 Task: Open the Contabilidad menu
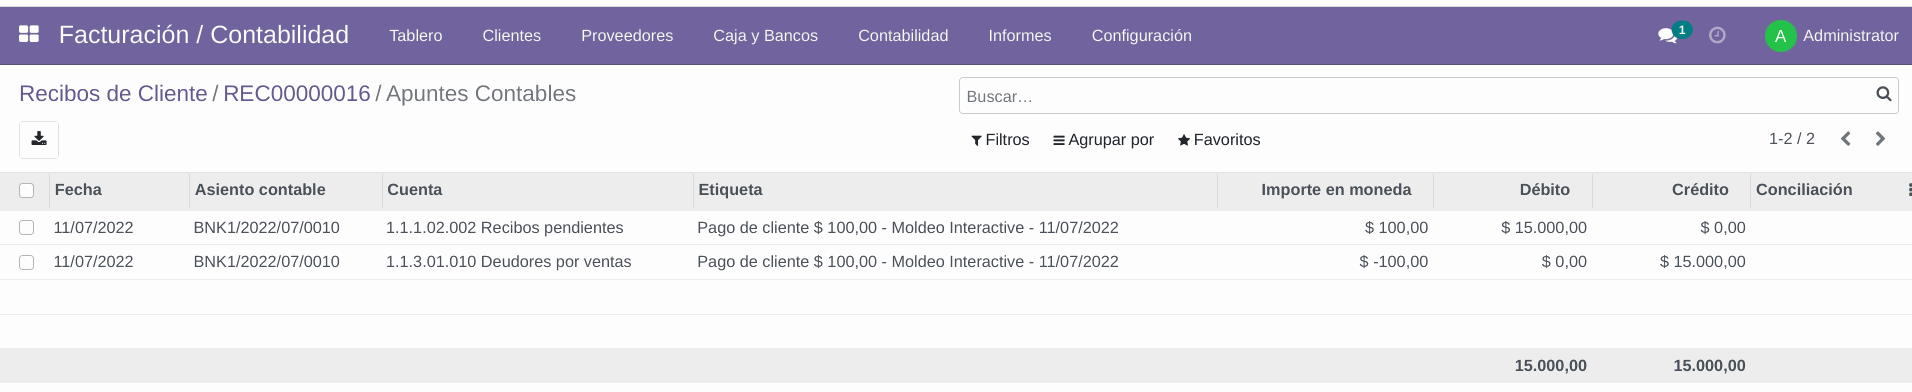click(x=903, y=36)
